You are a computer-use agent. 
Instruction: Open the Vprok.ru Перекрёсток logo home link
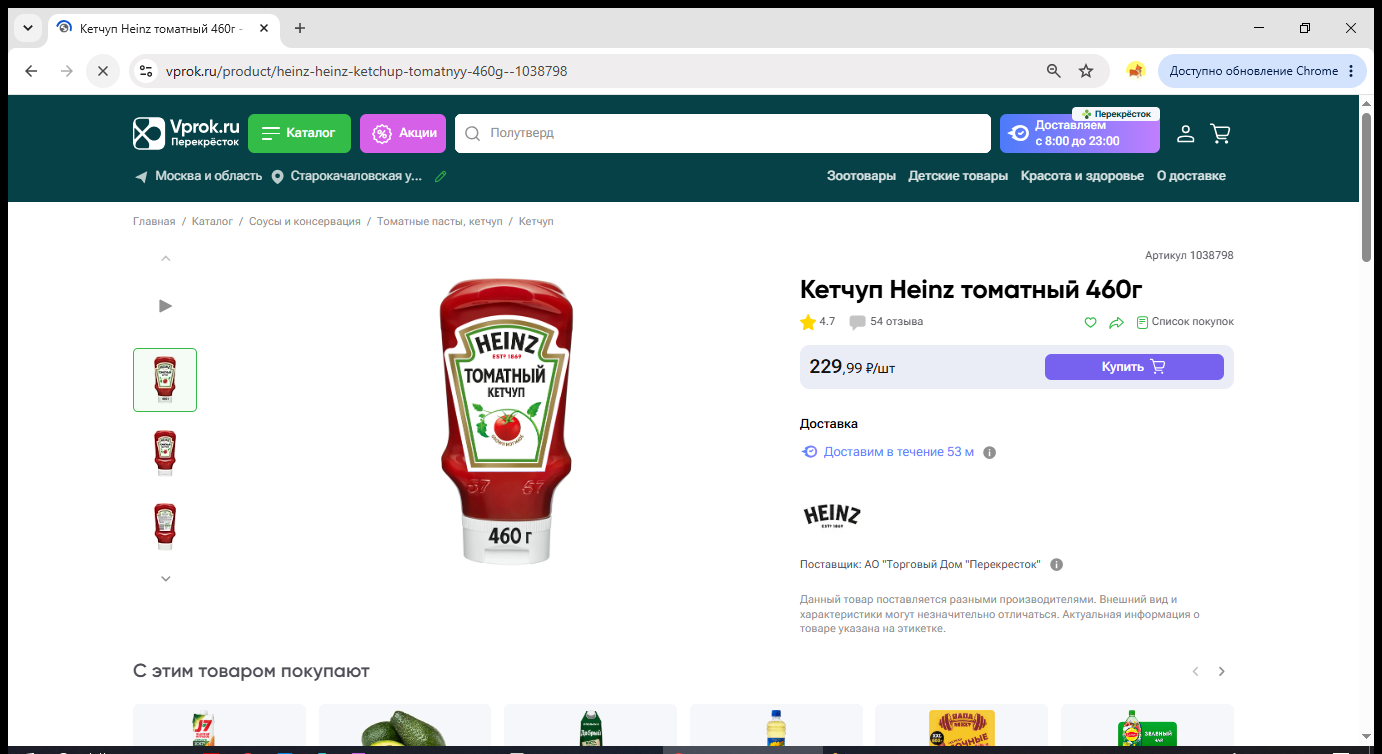coord(187,133)
